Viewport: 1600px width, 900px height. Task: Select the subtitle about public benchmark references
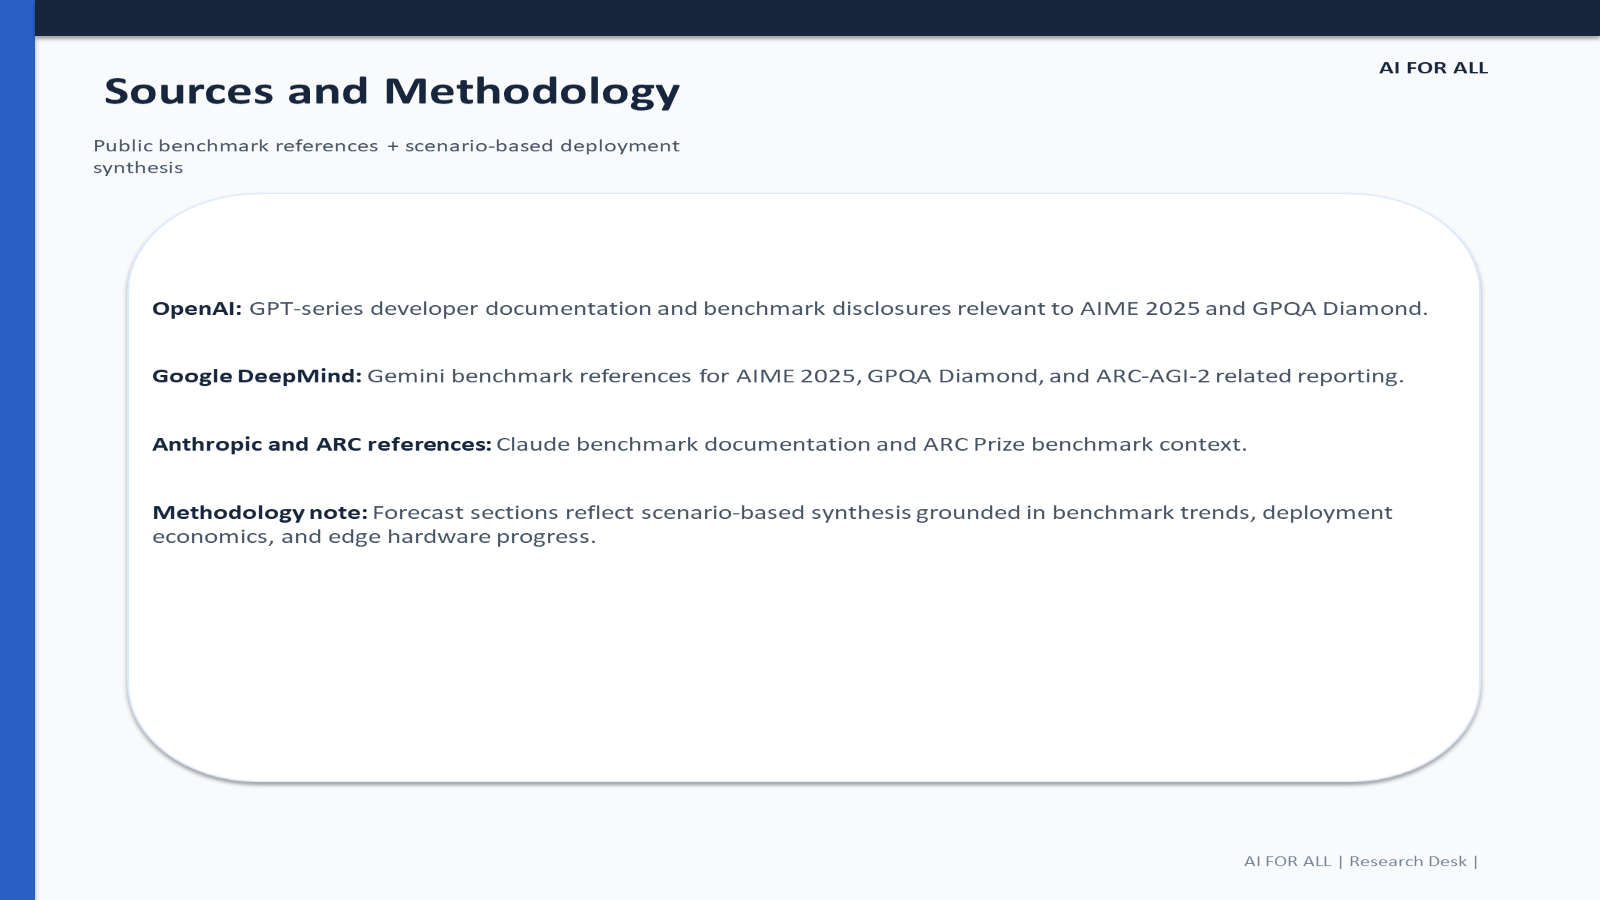tap(386, 156)
